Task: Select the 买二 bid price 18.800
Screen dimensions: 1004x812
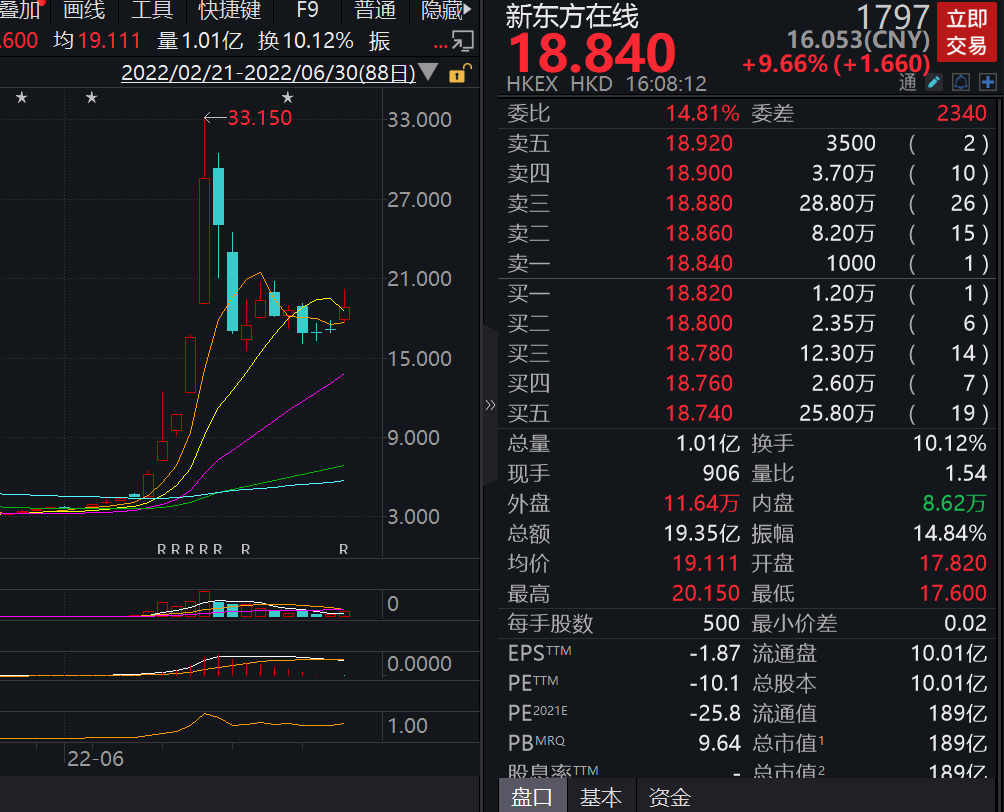Action: pos(699,323)
